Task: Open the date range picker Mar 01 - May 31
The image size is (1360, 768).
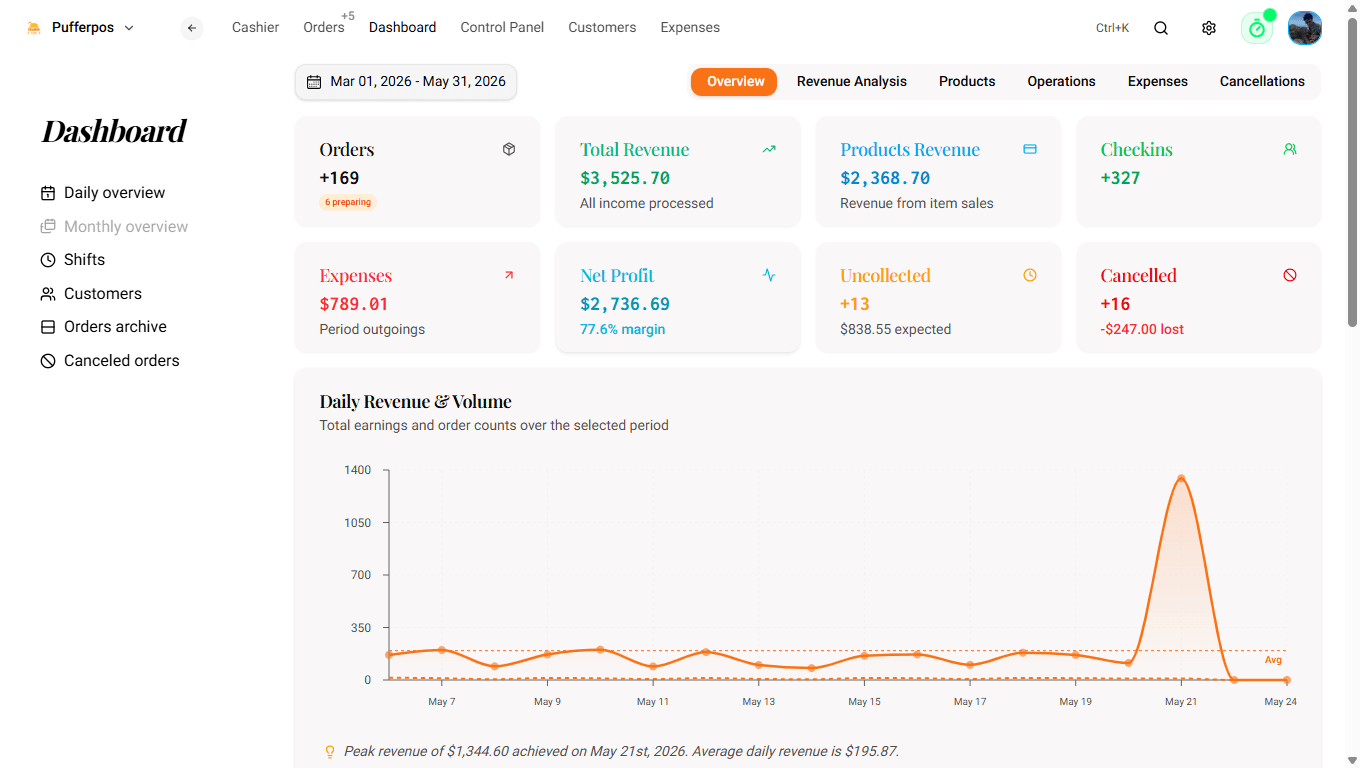Action: (x=406, y=82)
